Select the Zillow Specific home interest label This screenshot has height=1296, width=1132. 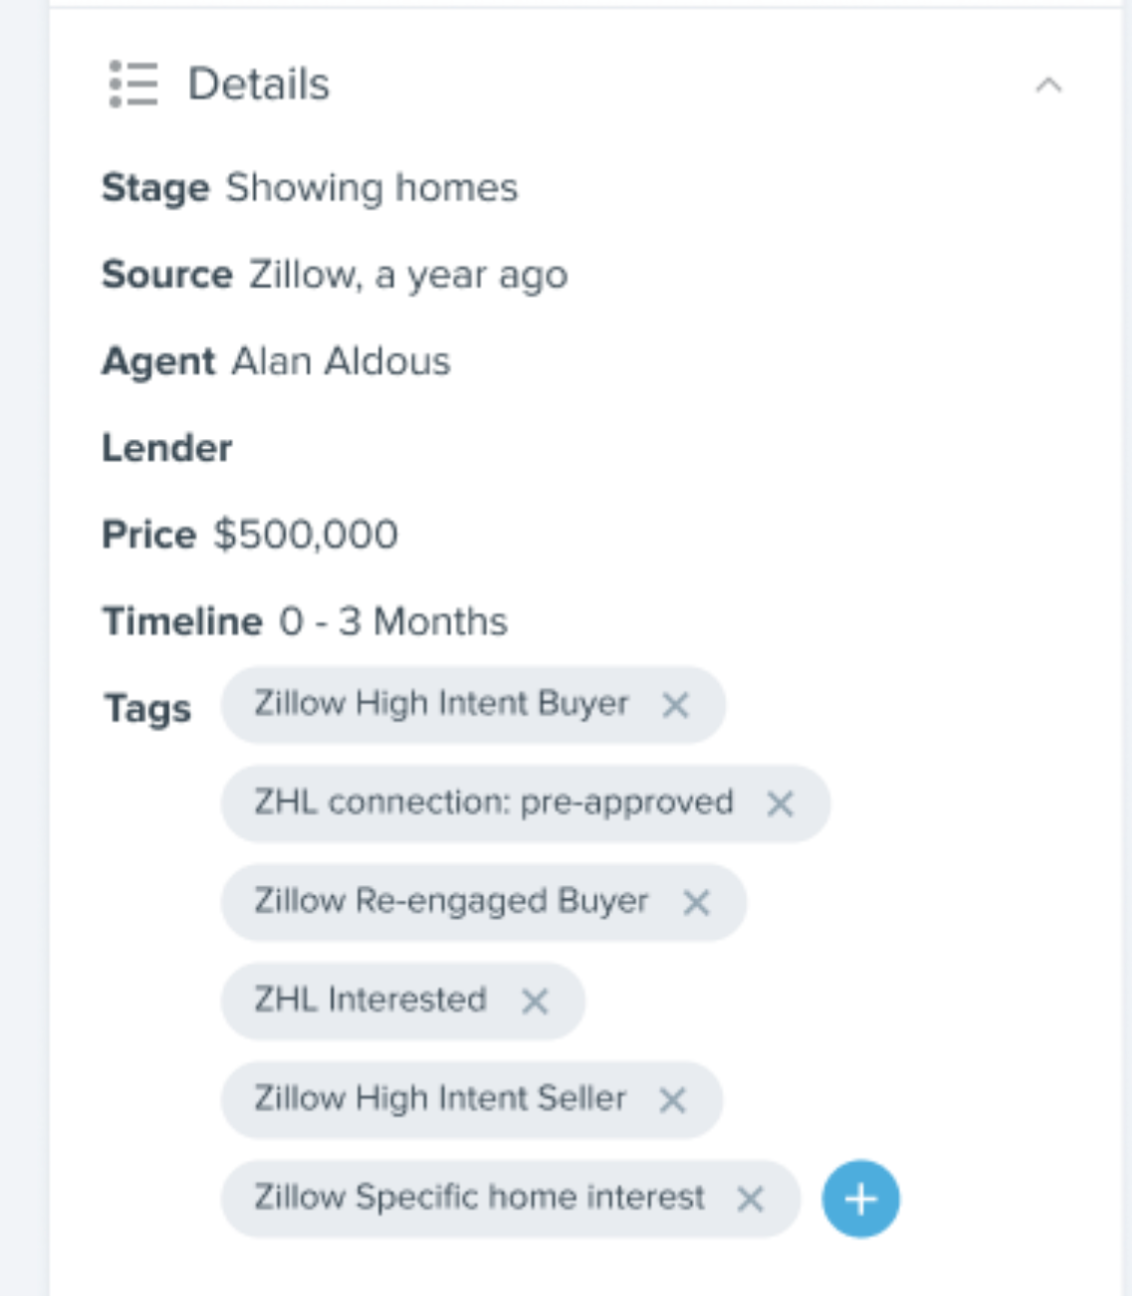tap(479, 1197)
